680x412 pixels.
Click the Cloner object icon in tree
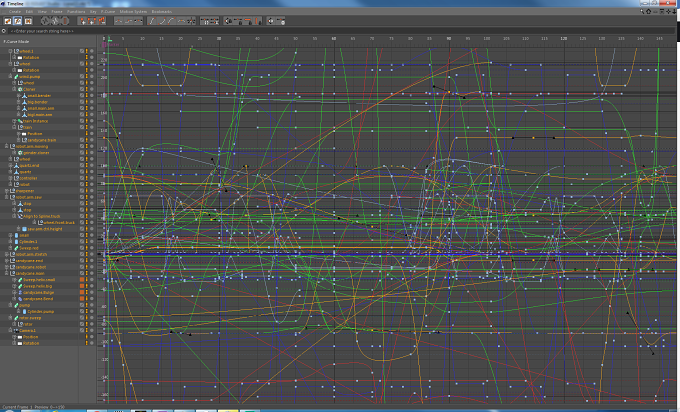click(20, 89)
